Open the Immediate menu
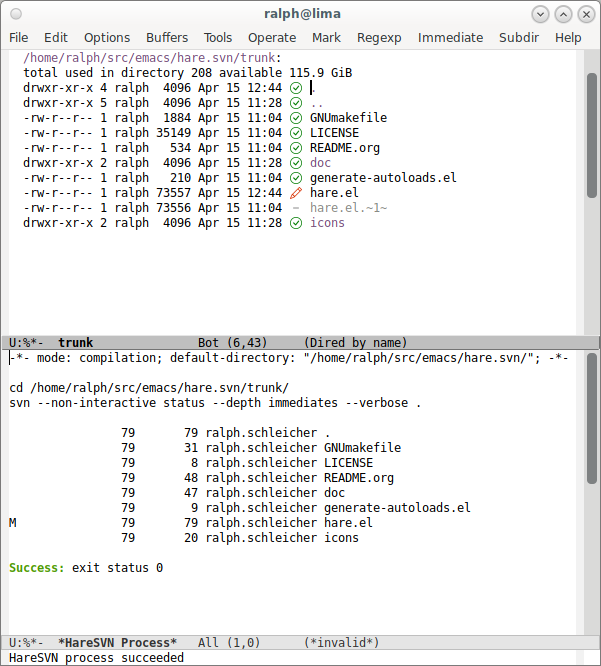This screenshot has width=601, height=666. click(450, 38)
